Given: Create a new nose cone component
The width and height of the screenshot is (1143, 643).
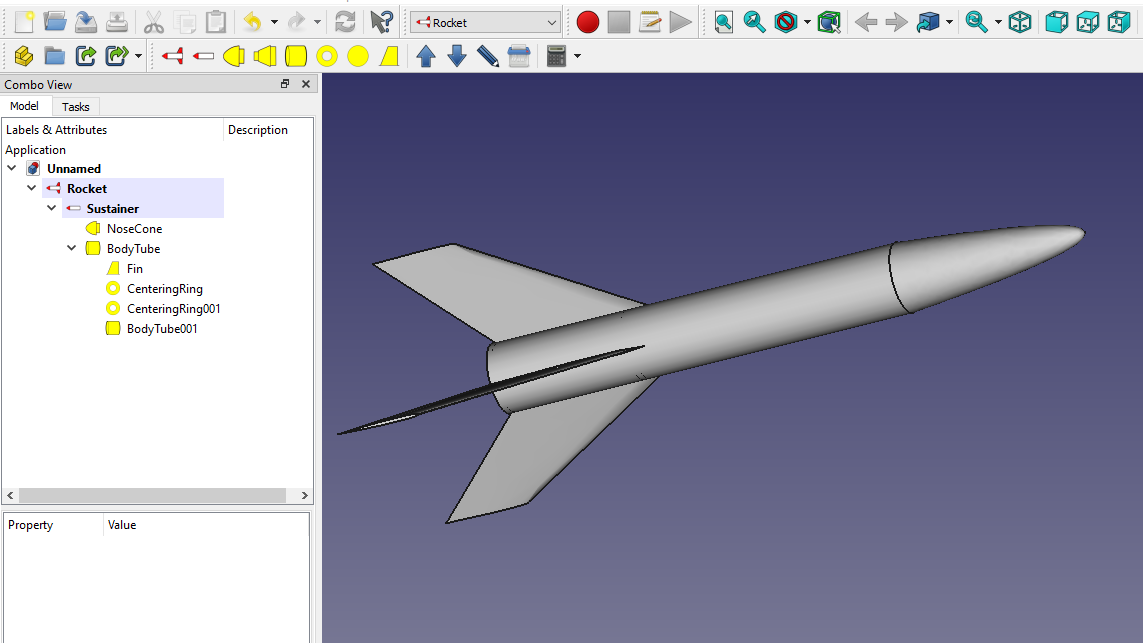Looking at the screenshot, I should [x=233, y=56].
